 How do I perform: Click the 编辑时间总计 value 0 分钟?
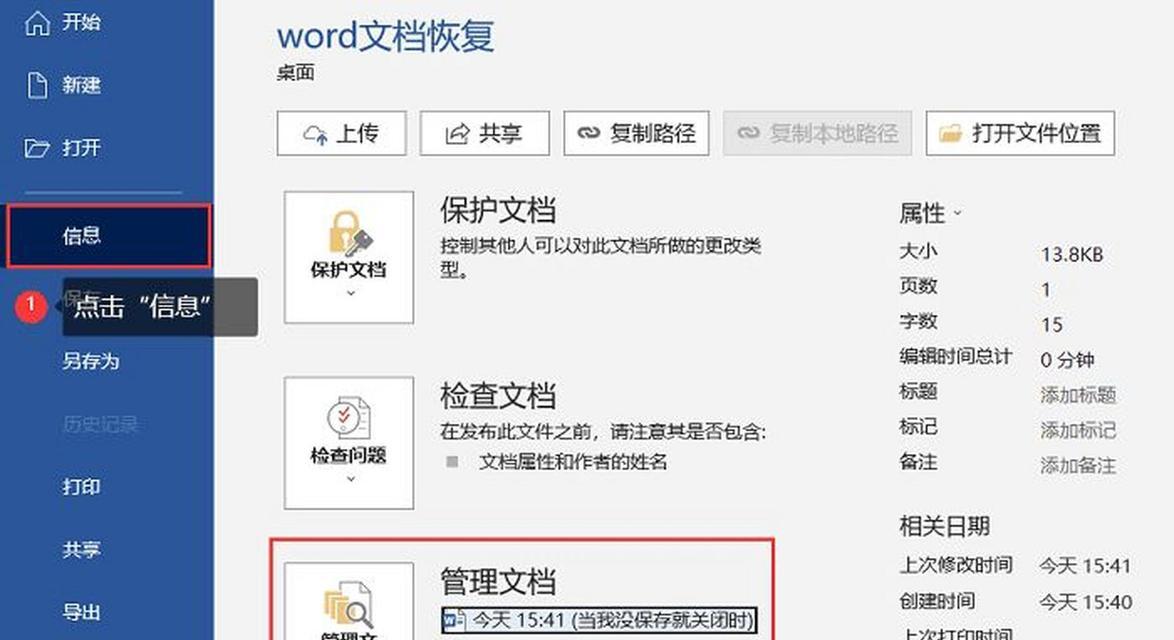(1068, 360)
